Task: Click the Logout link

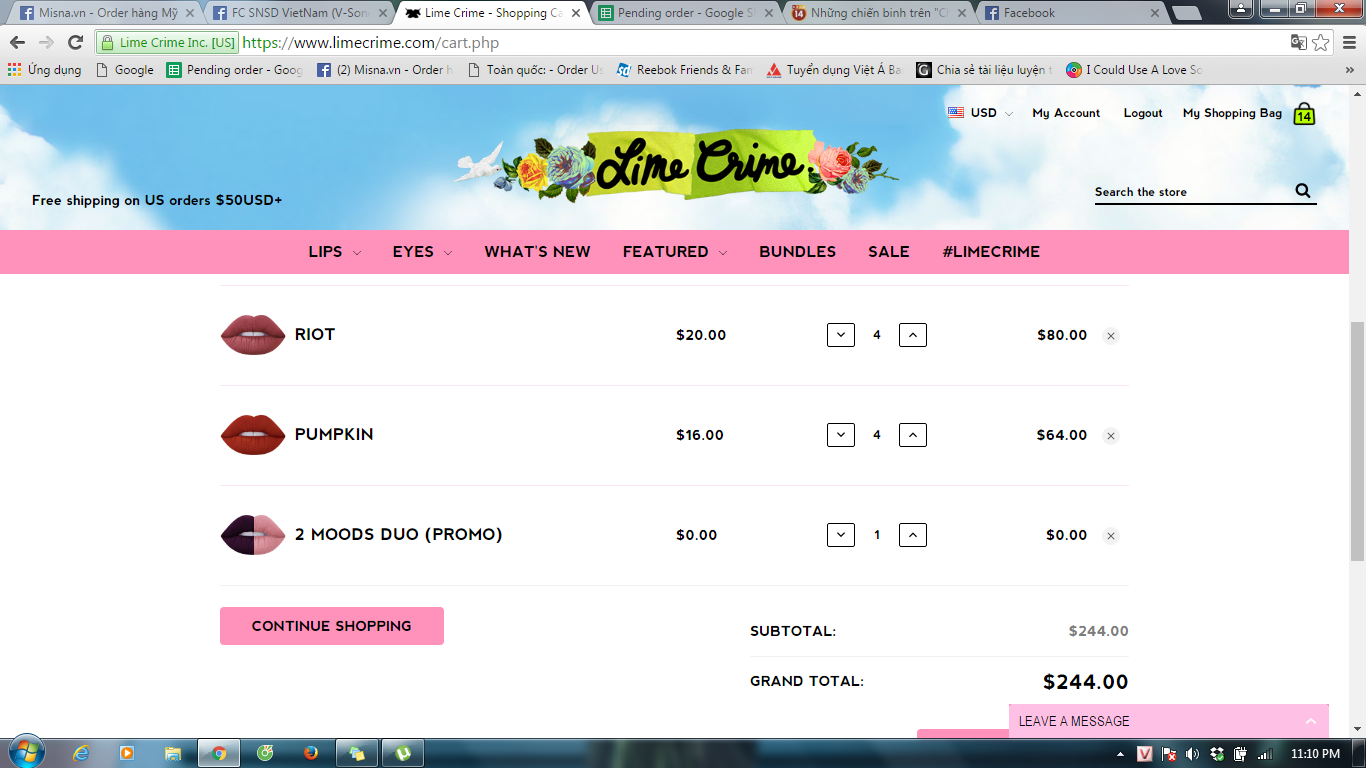Action: [x=1143, y=113]
